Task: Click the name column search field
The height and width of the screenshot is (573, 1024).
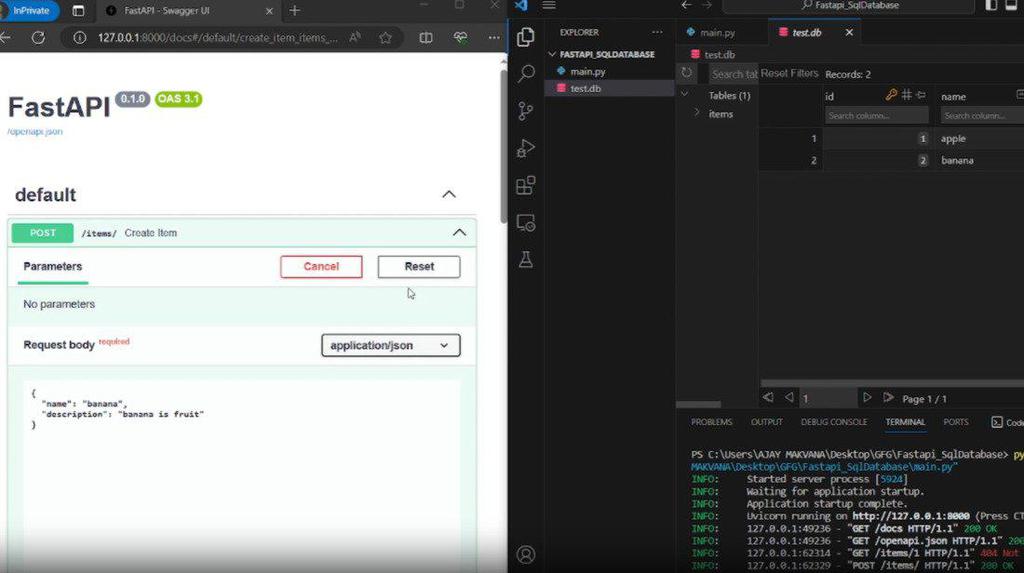Action: [x=982, y=116]
